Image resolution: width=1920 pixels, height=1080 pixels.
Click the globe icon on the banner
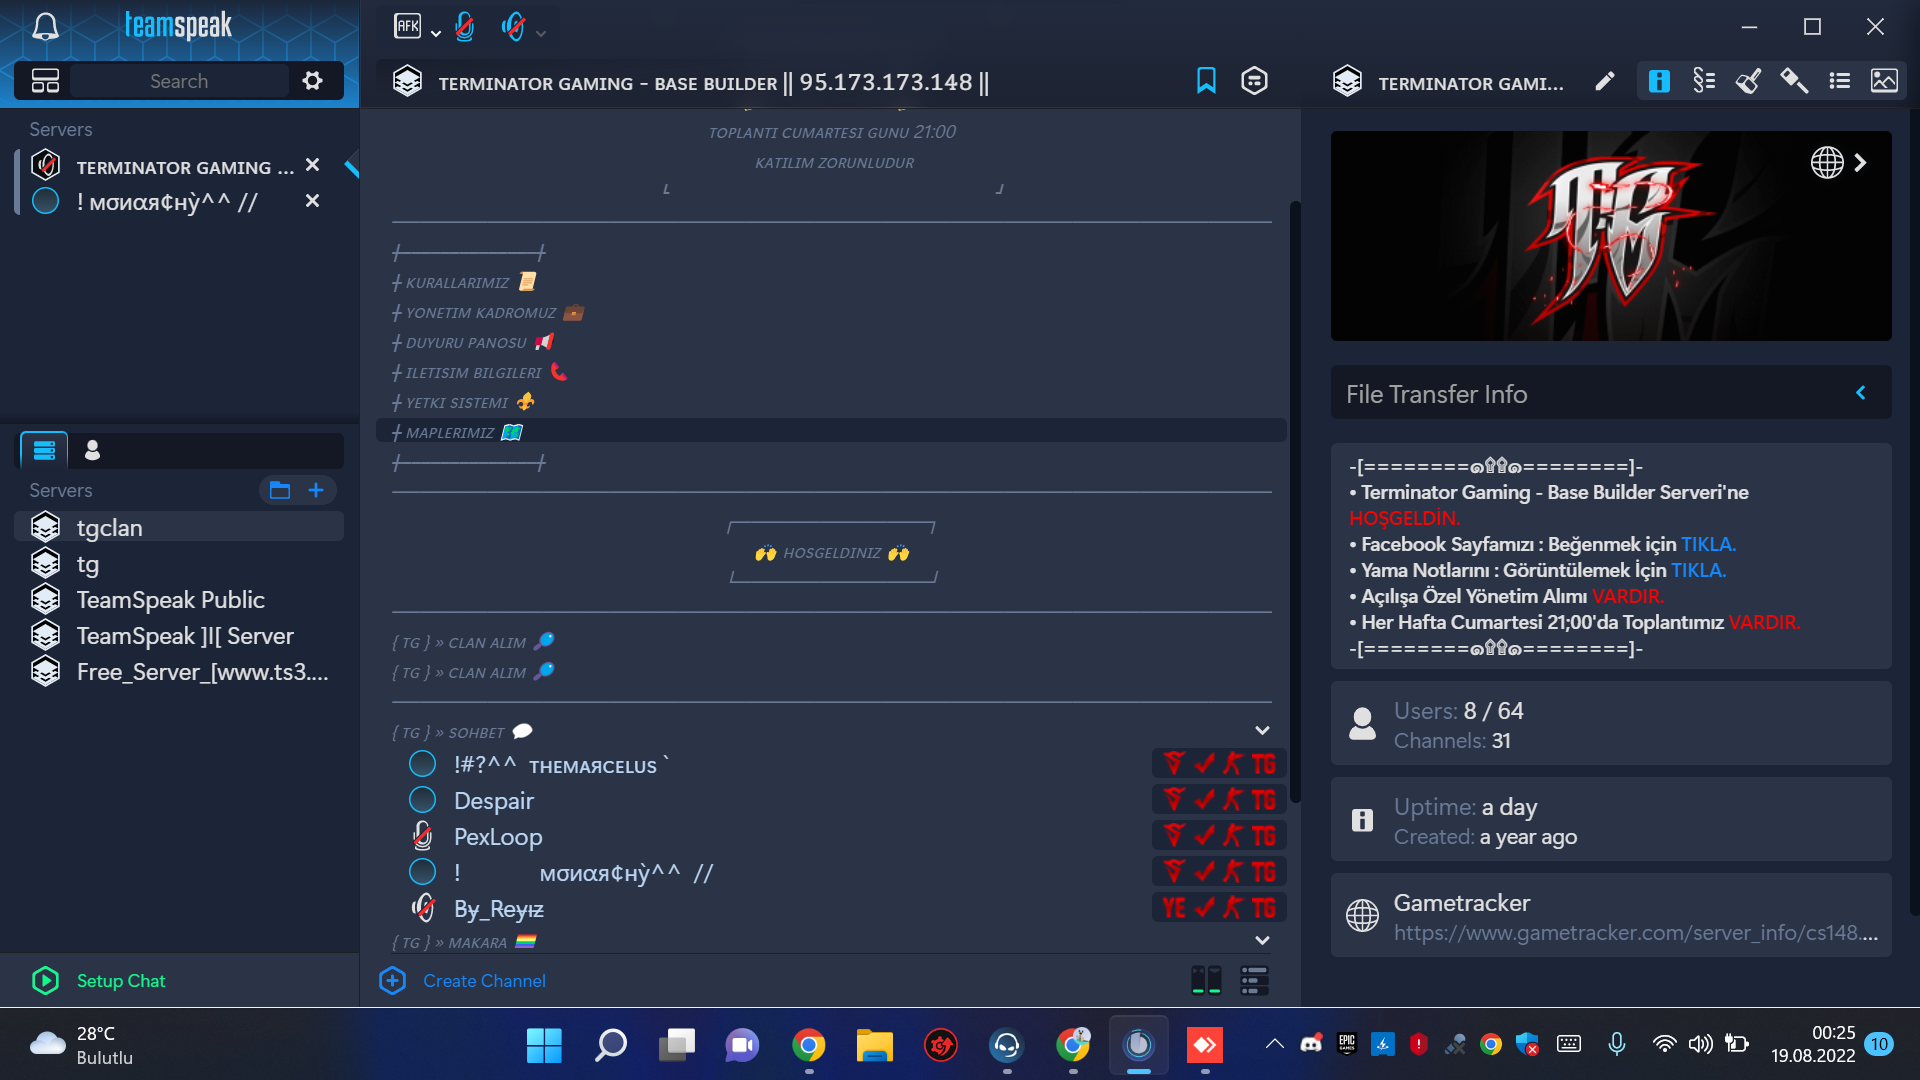point(1827,162)
